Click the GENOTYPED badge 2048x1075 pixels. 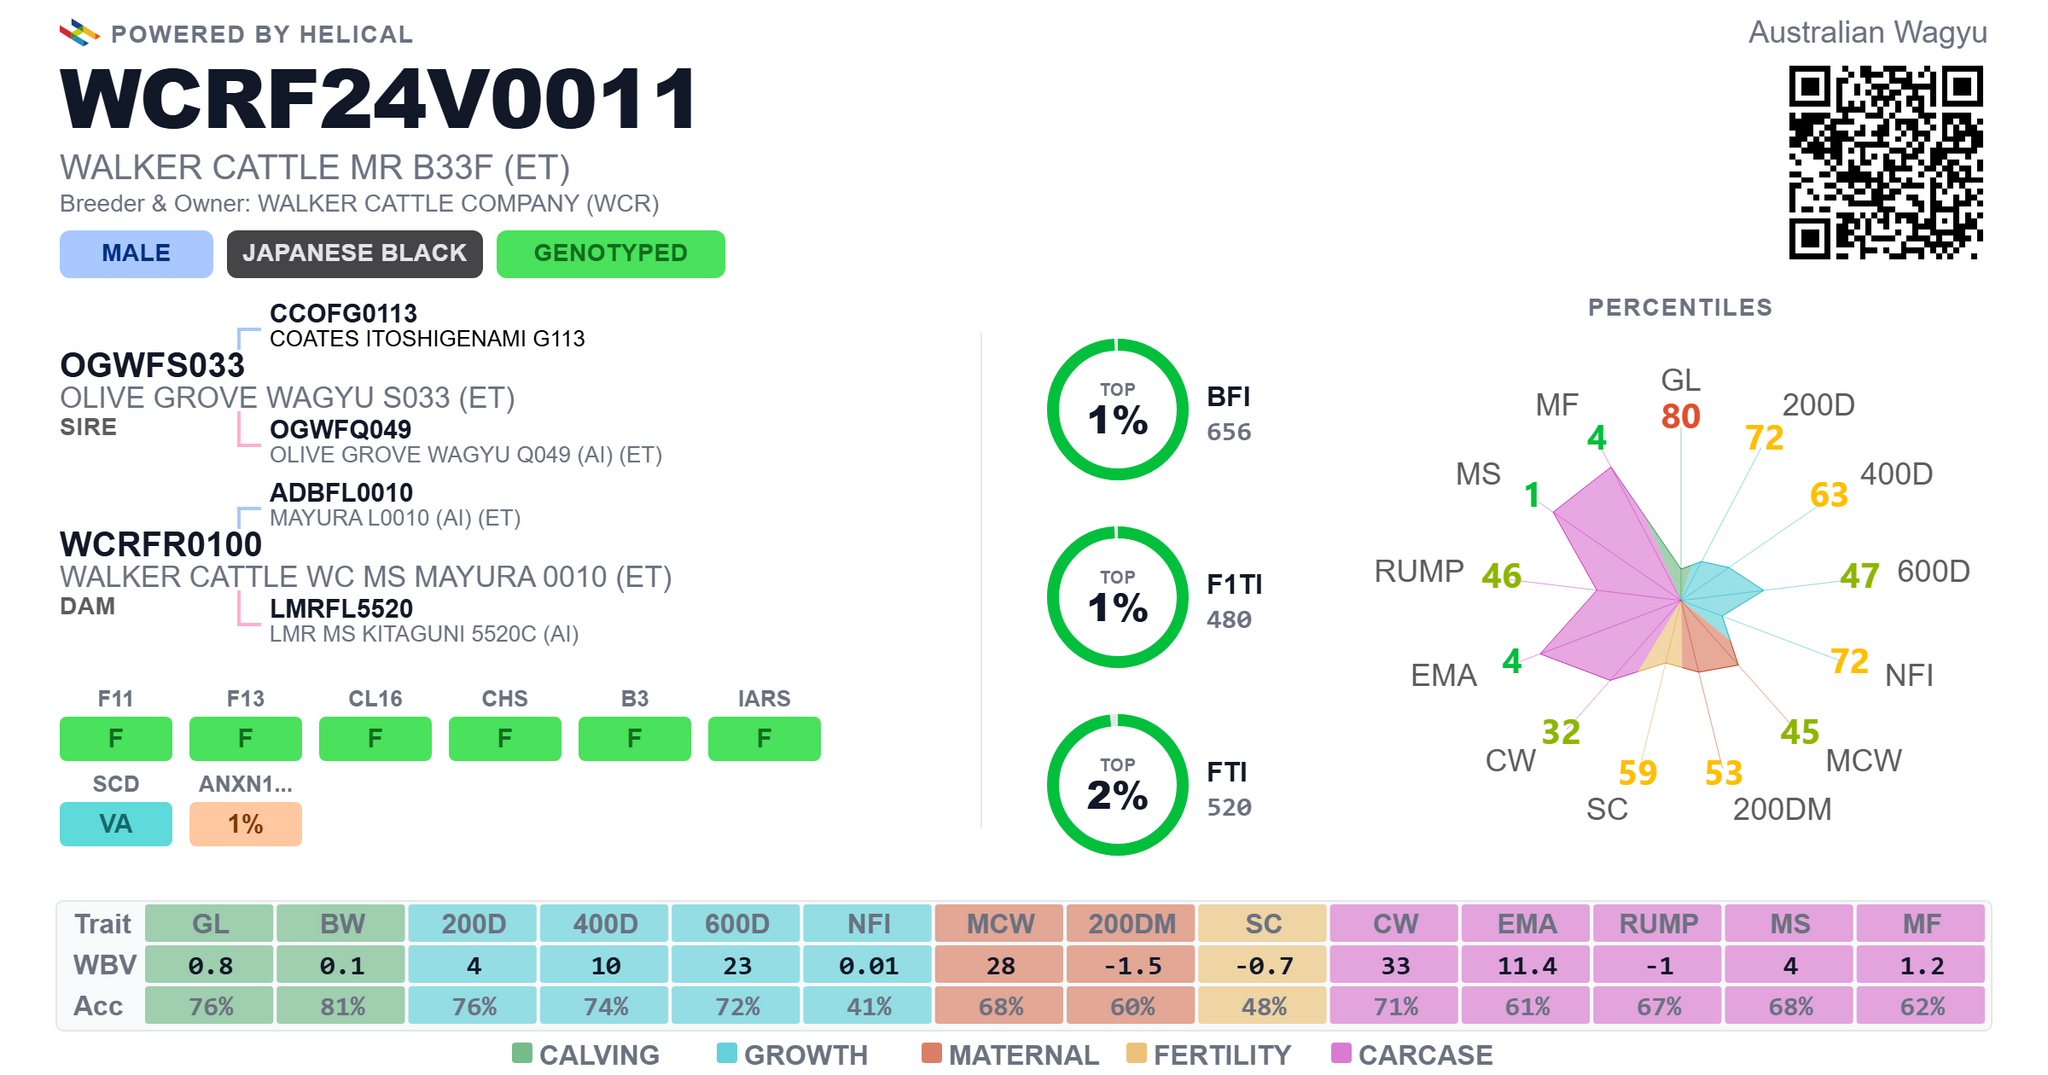[x=610, y=253]
